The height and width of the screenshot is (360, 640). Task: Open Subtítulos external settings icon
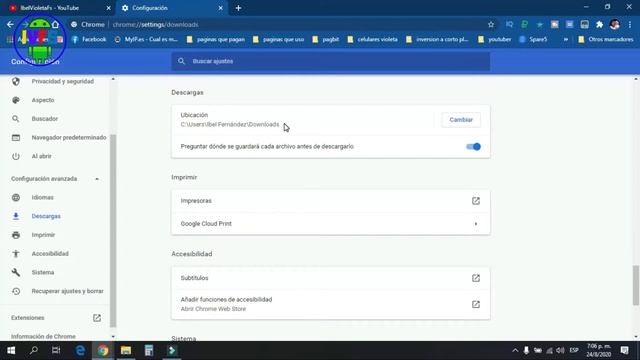[476, 278]
